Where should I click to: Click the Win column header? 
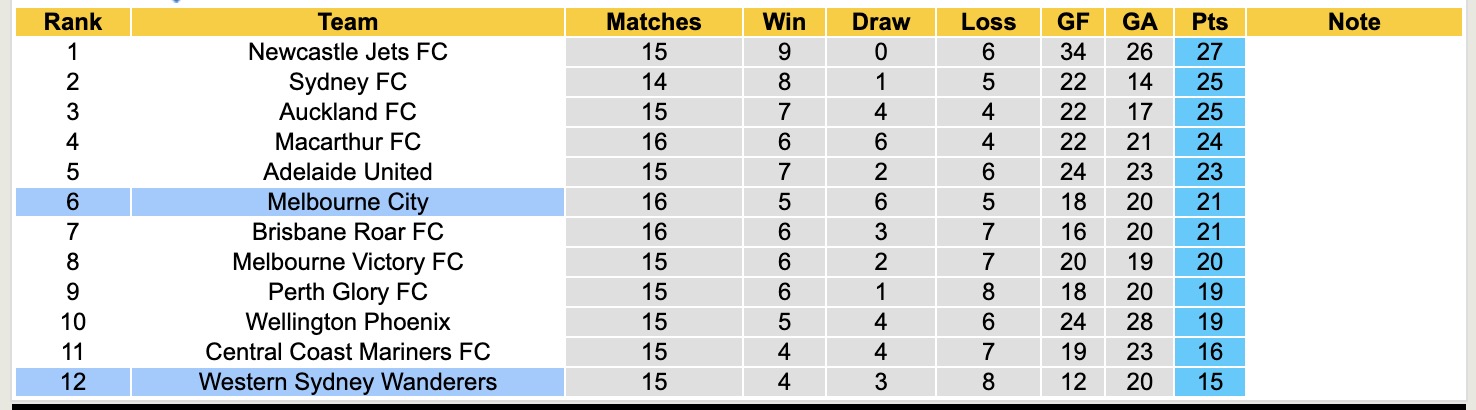(x=783, y=22)
